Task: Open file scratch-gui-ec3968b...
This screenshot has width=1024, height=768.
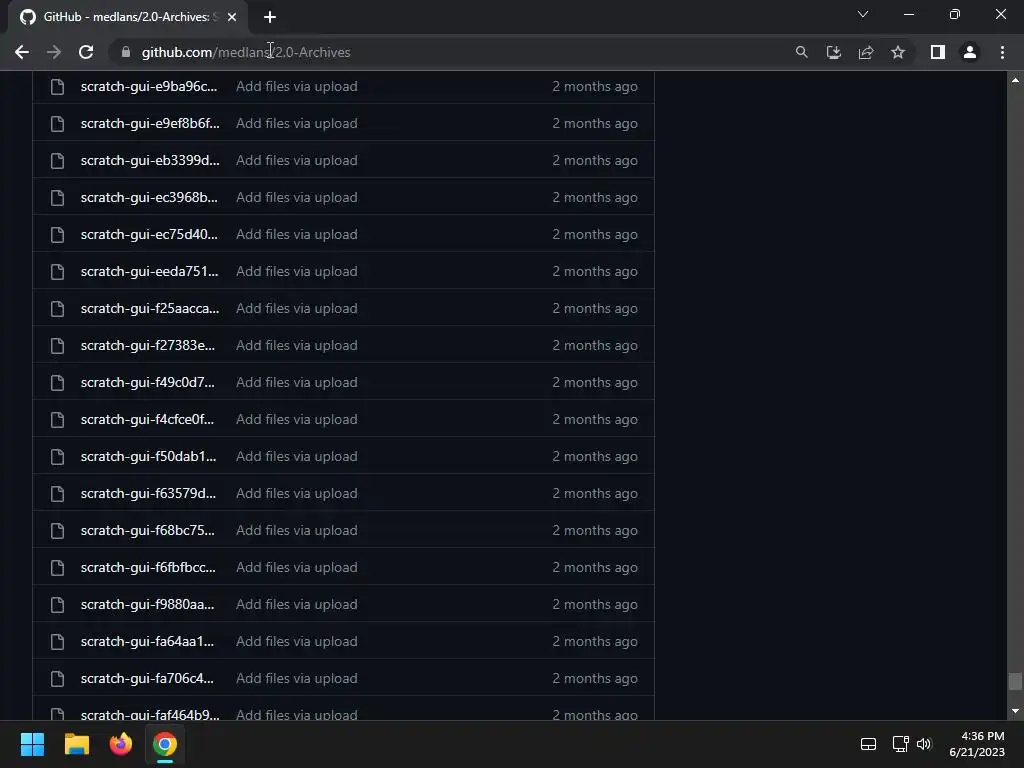Action: [x=150, y=197]
